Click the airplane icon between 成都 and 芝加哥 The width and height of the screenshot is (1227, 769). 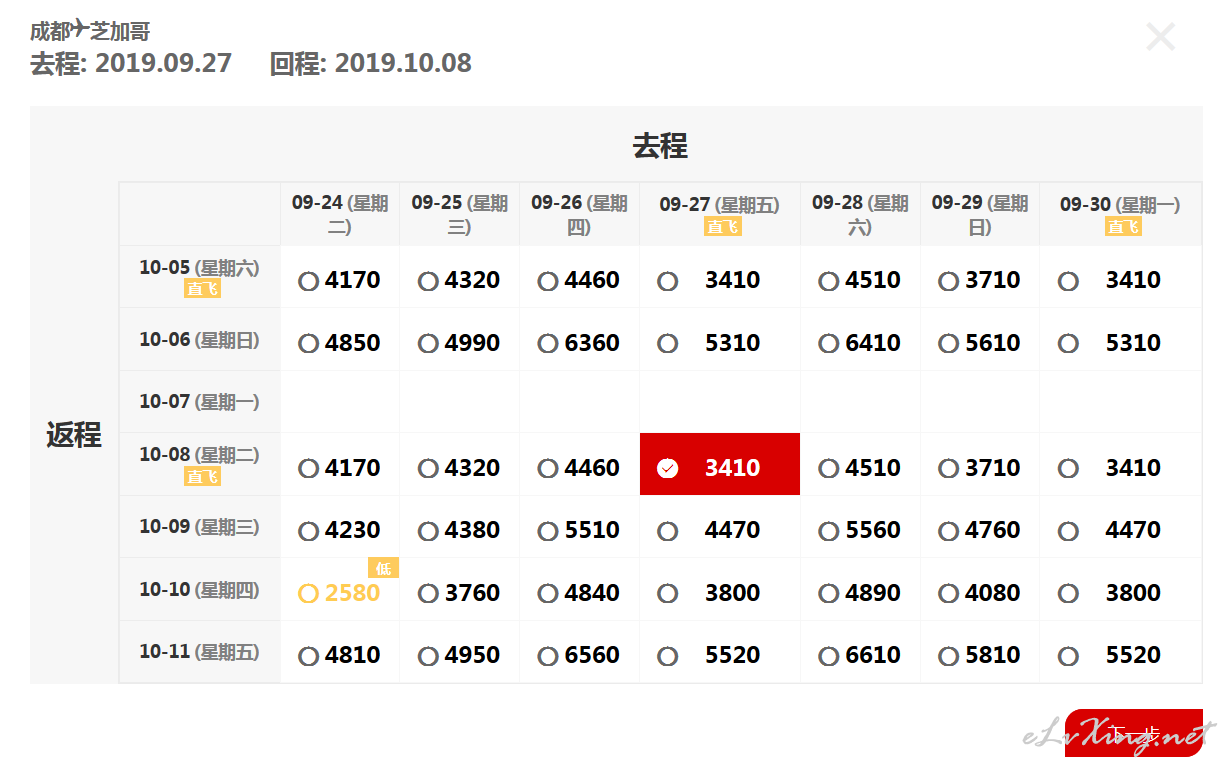pos(81,28)
